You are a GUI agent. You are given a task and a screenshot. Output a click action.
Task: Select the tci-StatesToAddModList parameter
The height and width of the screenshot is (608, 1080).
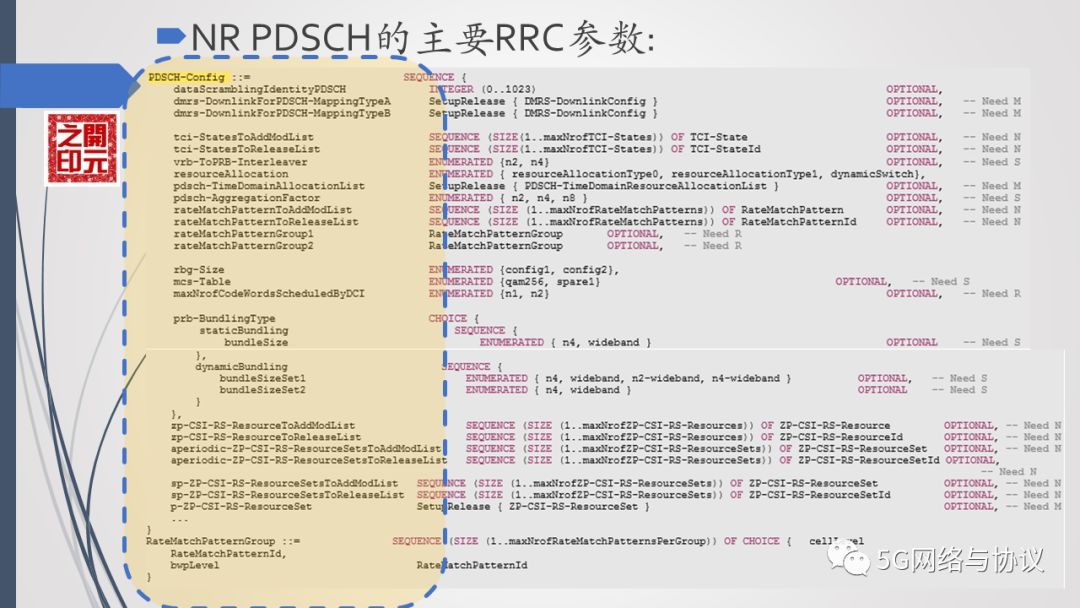tap(243, 137)
